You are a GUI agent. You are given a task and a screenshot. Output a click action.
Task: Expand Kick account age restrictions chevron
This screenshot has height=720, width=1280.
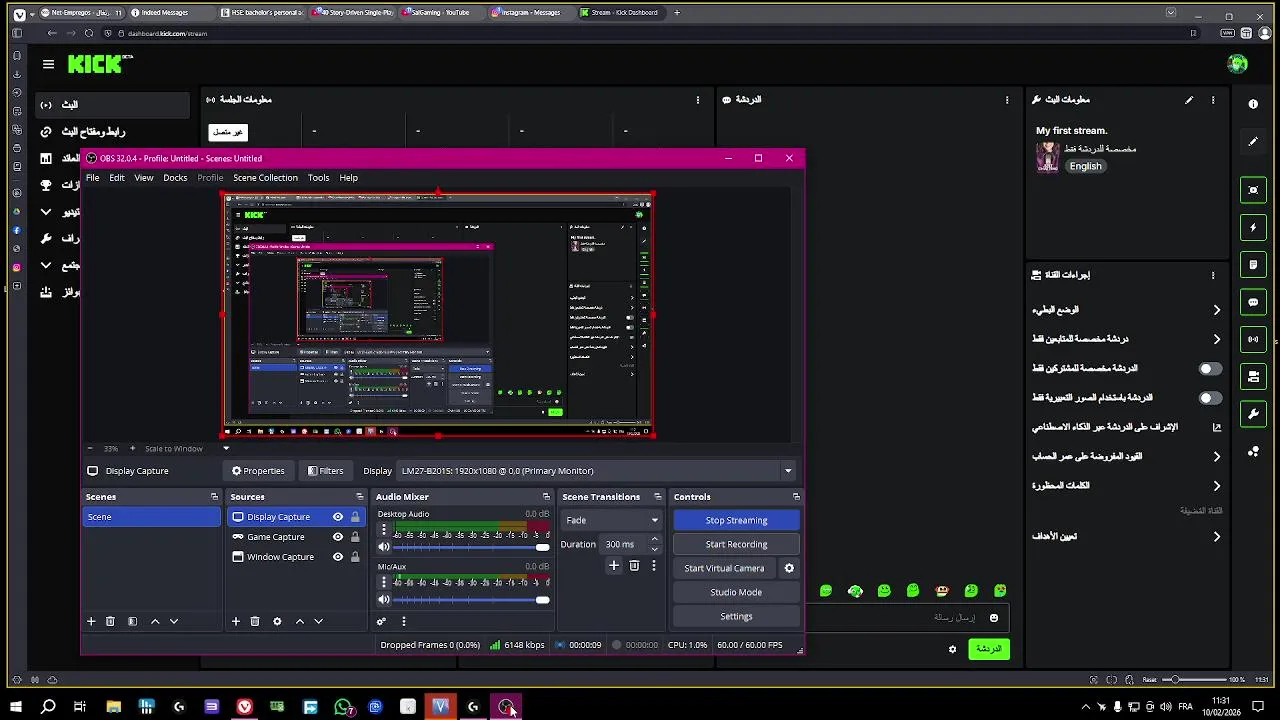pyautogui.click(x=1217, y=456)
